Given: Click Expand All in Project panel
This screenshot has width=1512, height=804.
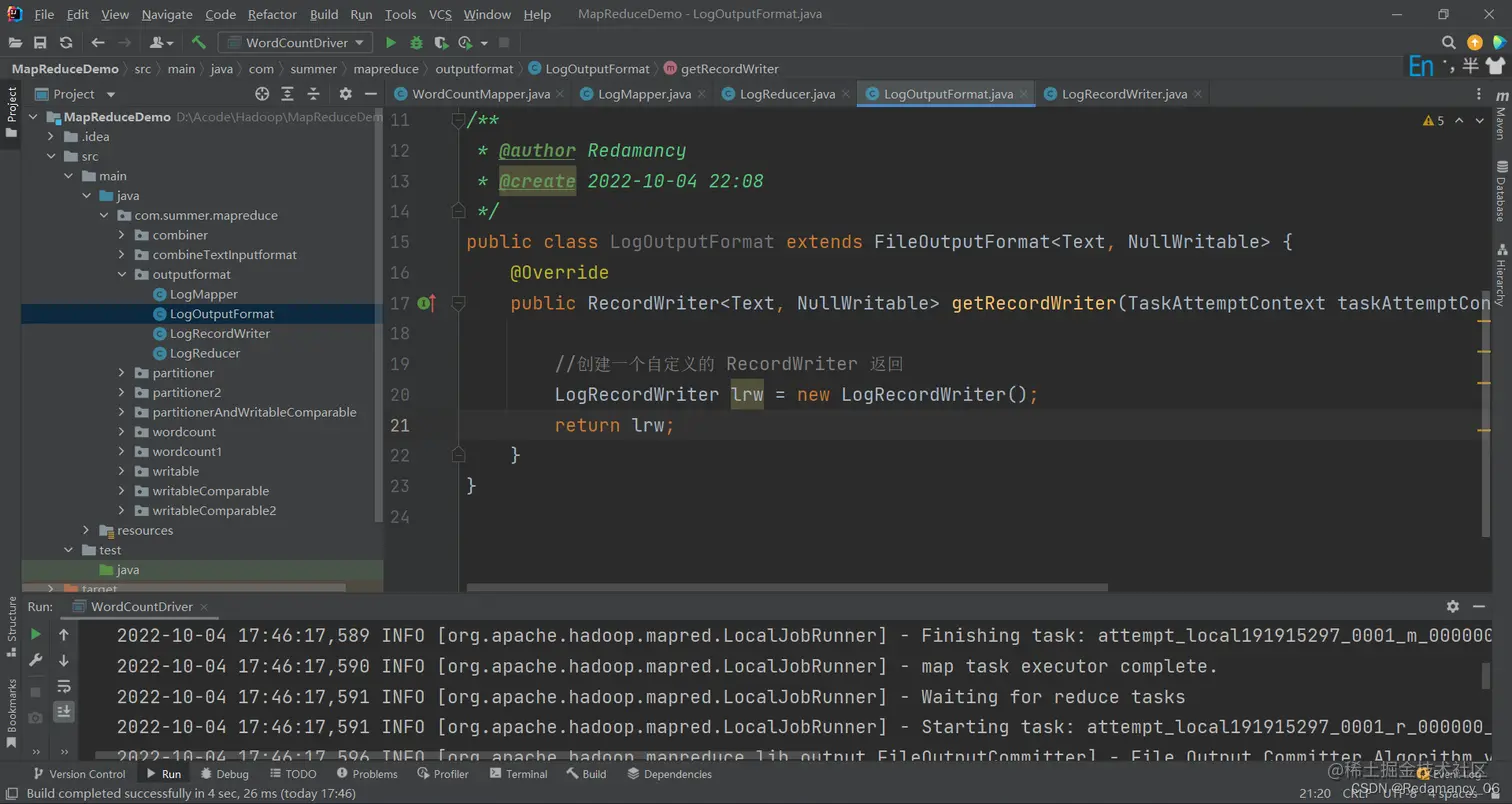Looking at the screenshot, I should pyautogui.click(x=288, y=93).
